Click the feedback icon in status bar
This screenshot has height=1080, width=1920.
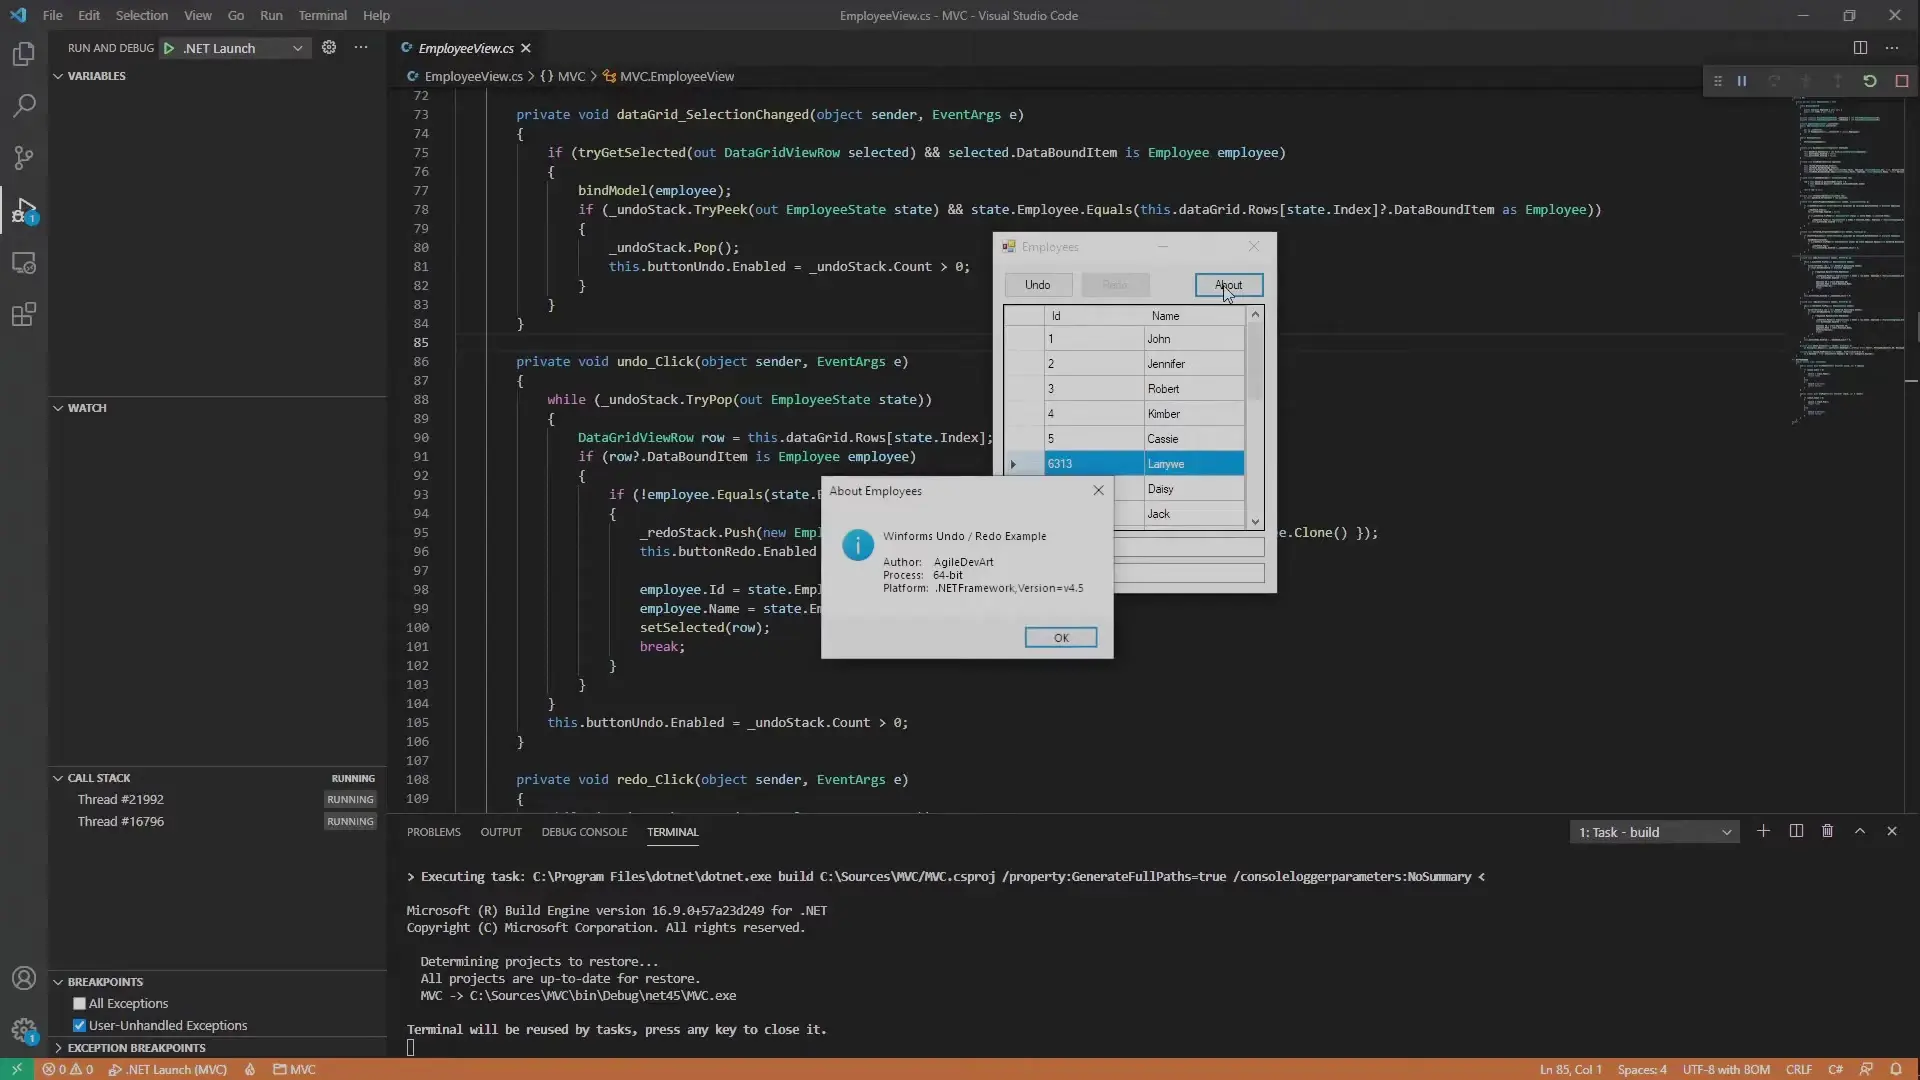[1866, 1069]
